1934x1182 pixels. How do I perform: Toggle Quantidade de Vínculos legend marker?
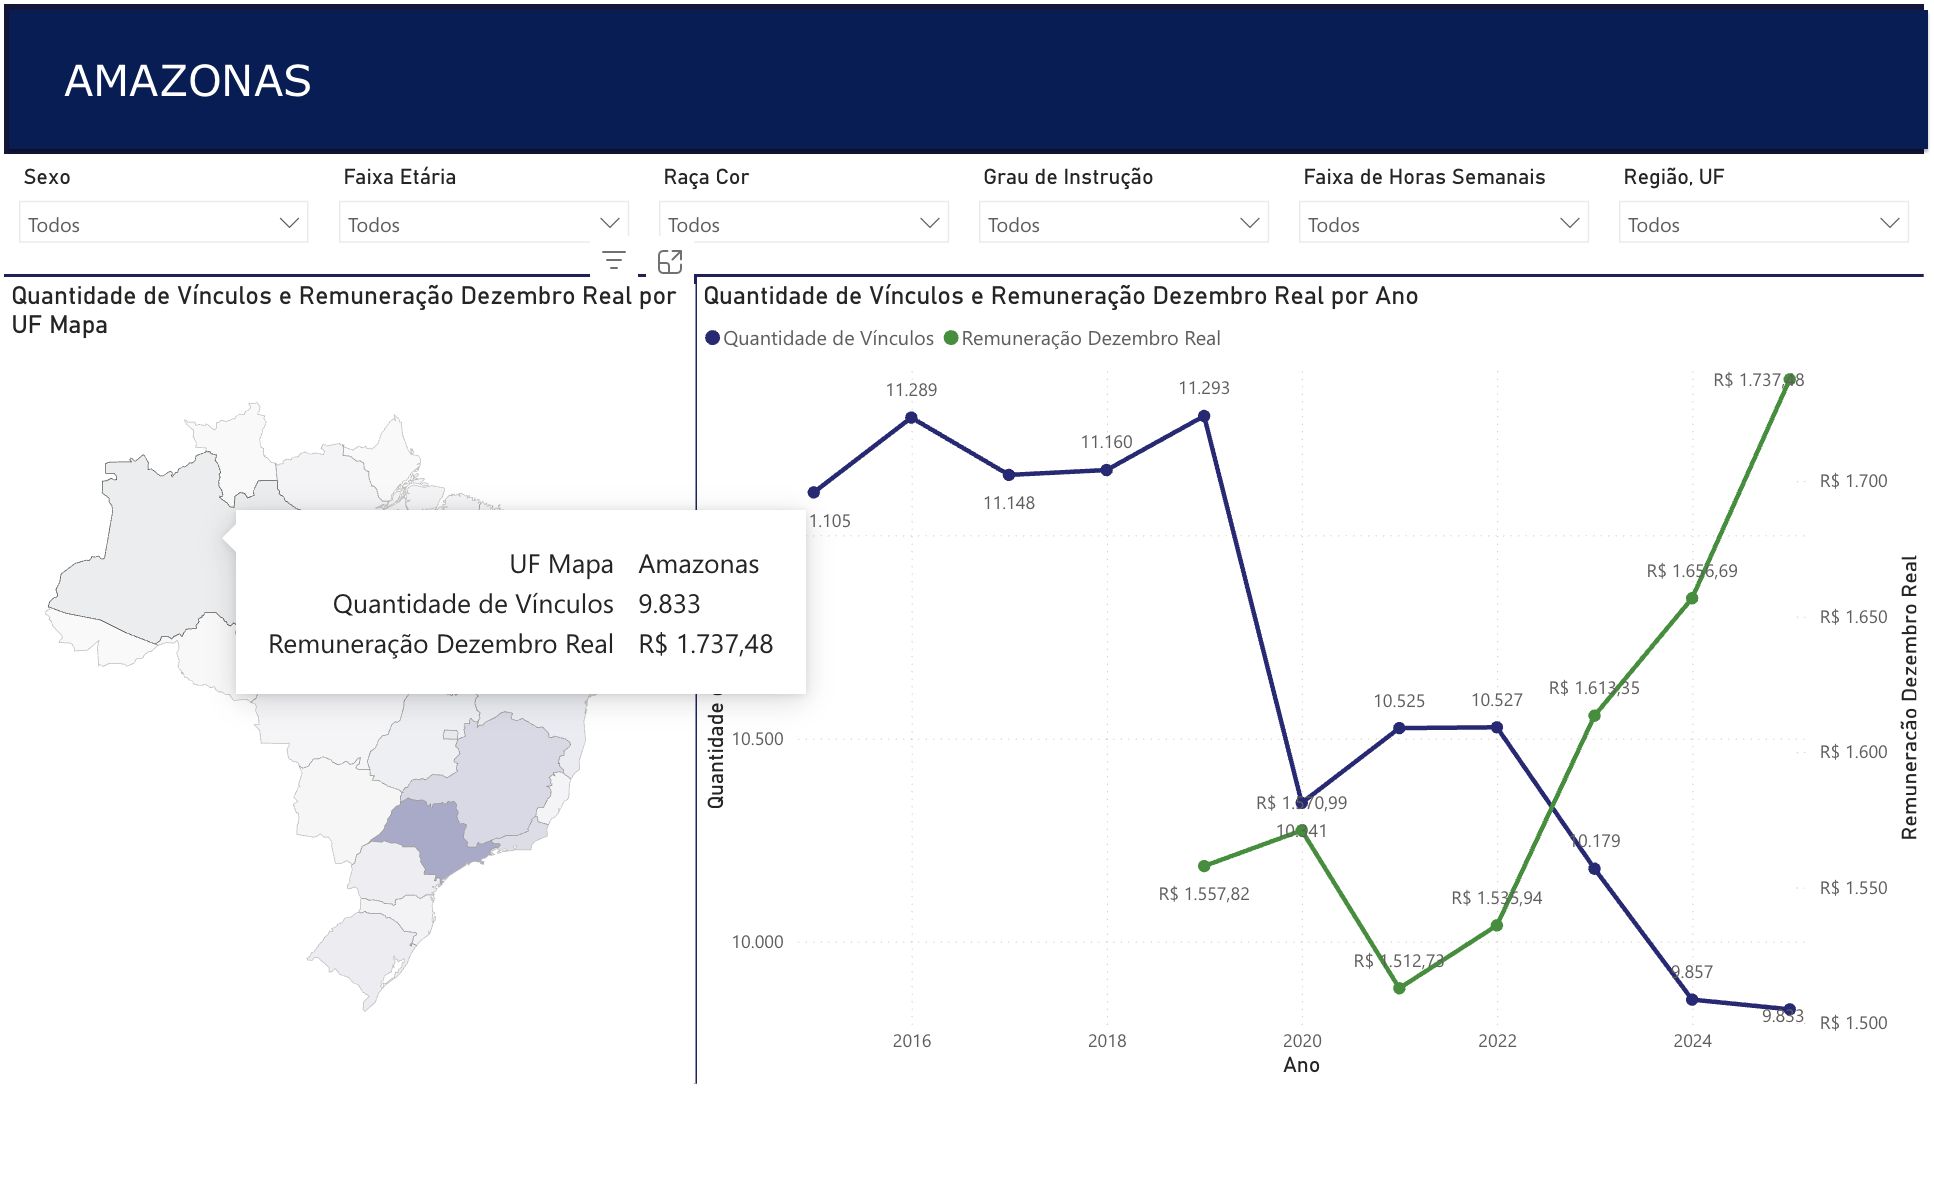click(x=713, y=338)
